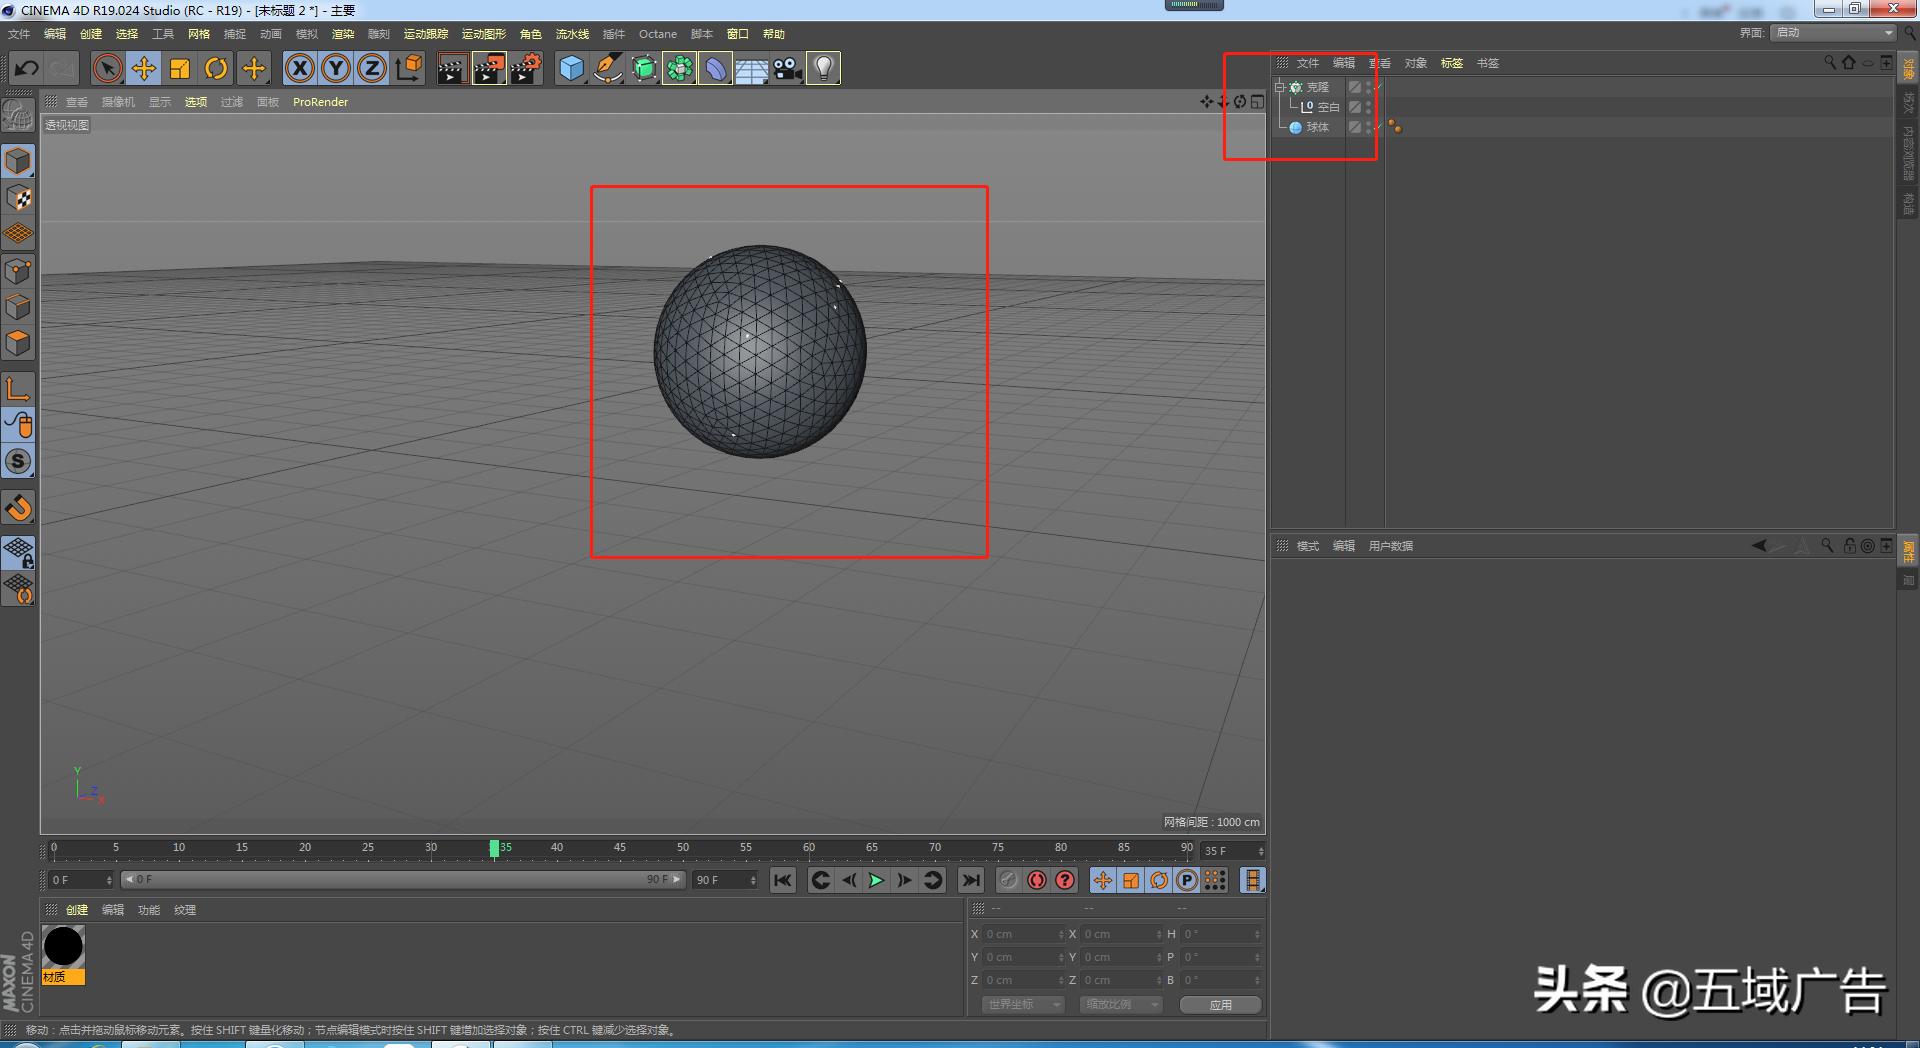
Task: Select the Scale tool in top toolbar
Action: click(x=180, y=68)
